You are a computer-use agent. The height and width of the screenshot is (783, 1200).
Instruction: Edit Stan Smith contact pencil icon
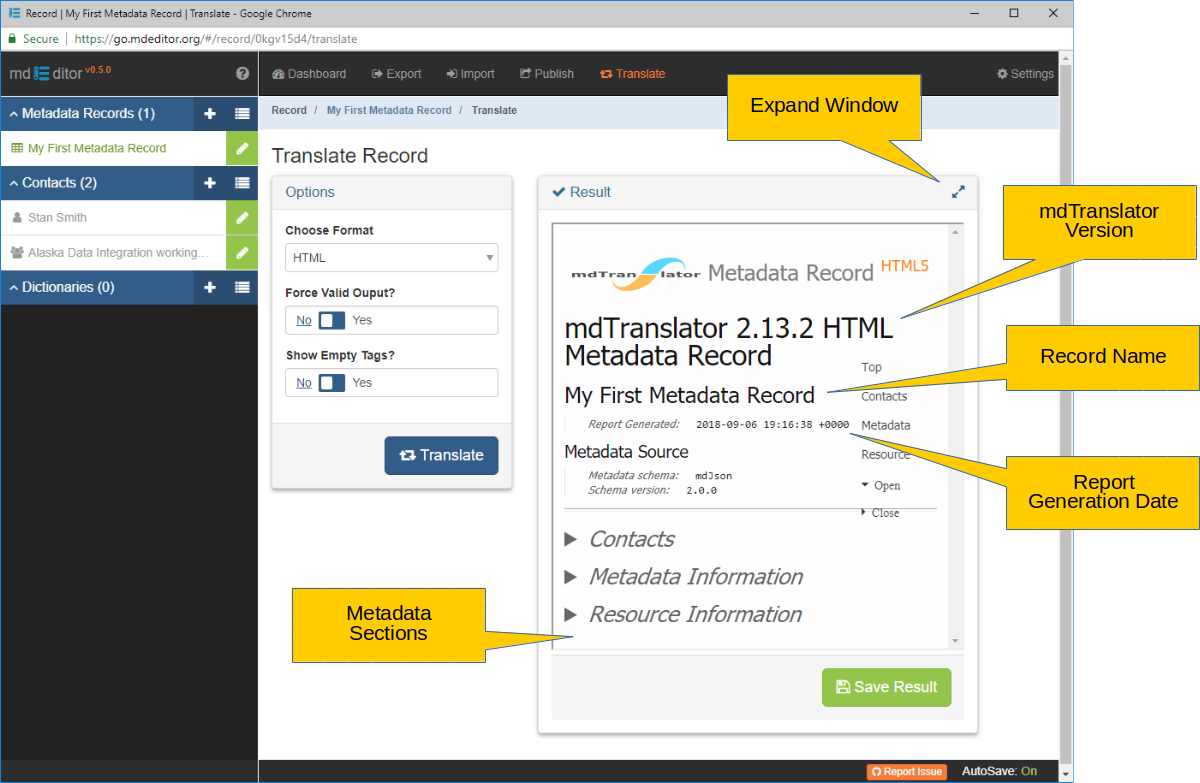[242, 218]
